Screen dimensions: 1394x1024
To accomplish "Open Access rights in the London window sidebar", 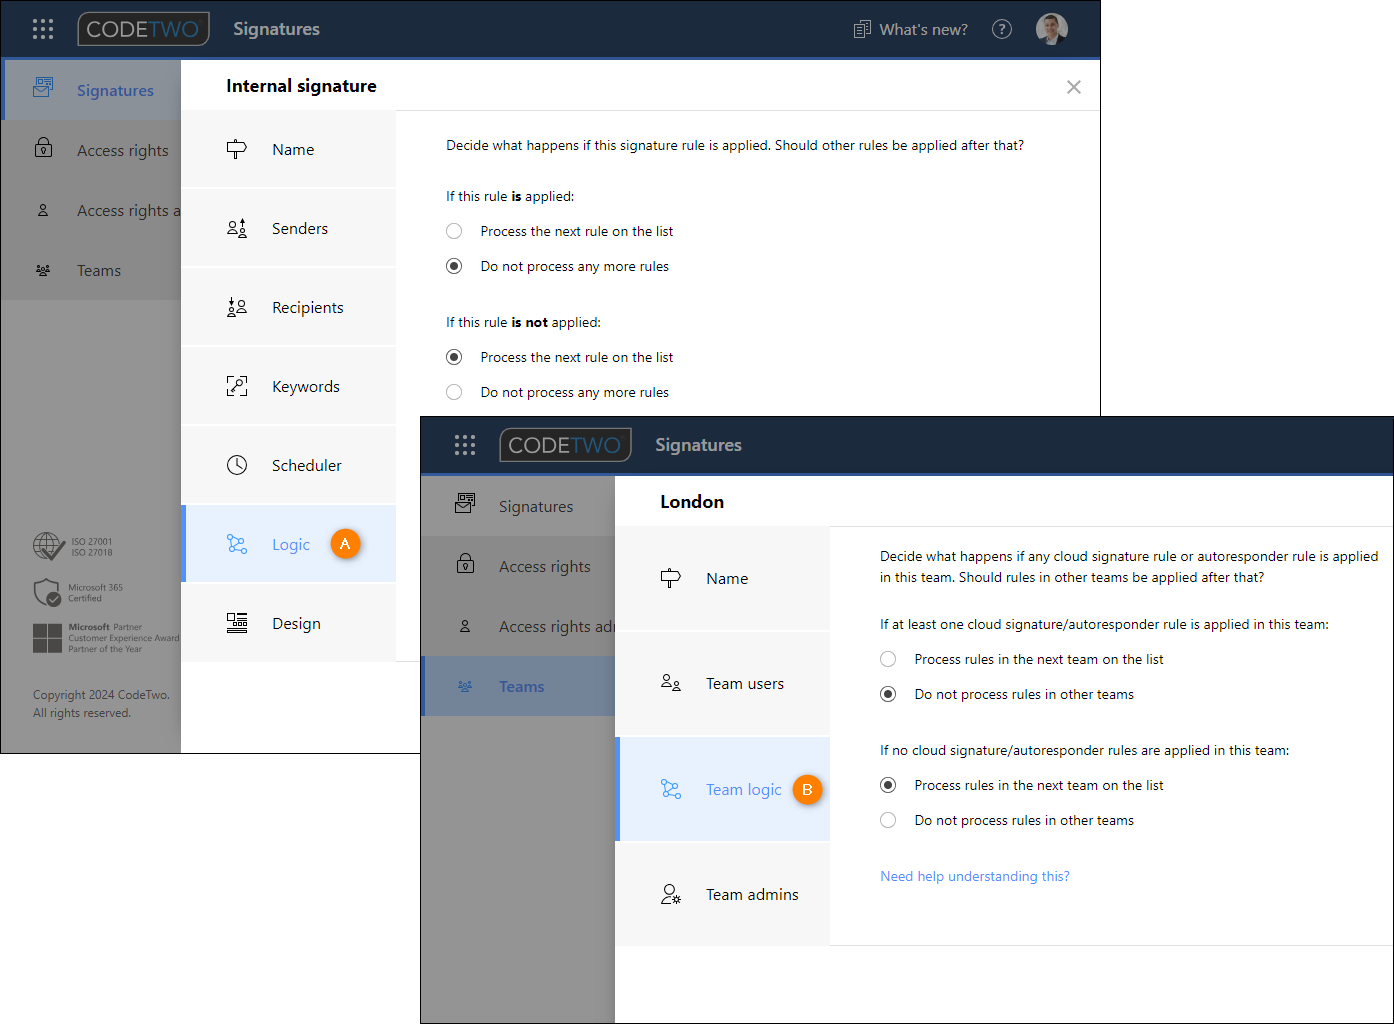I will 518,566.
